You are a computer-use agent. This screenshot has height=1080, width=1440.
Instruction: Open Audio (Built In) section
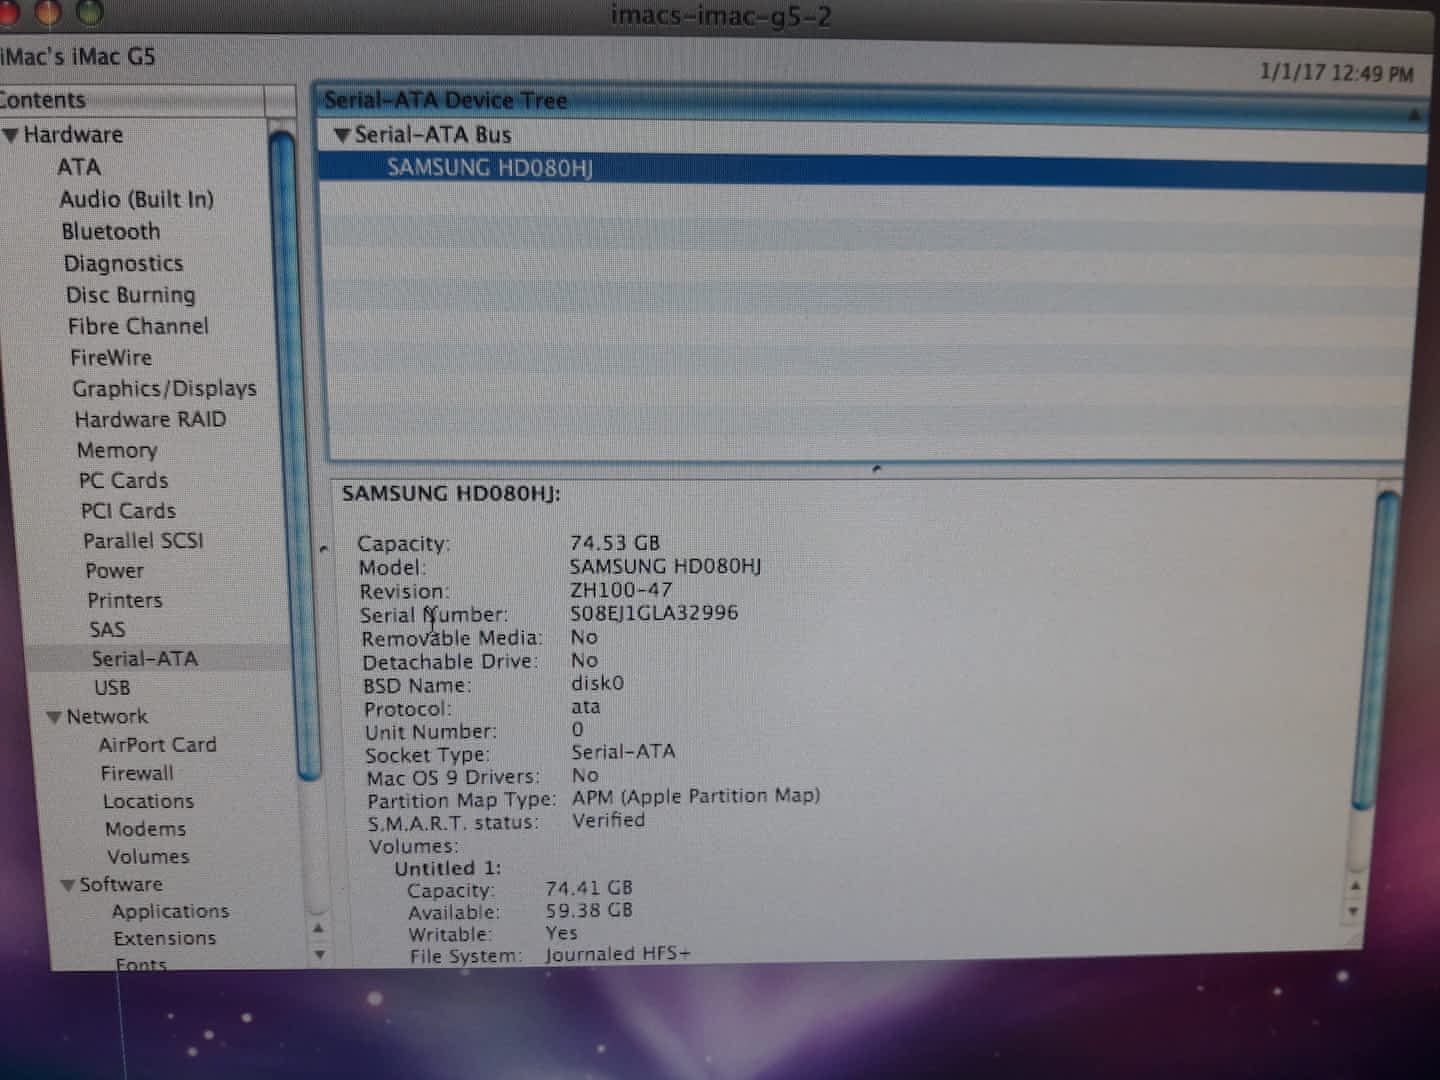tap(136, 199)
